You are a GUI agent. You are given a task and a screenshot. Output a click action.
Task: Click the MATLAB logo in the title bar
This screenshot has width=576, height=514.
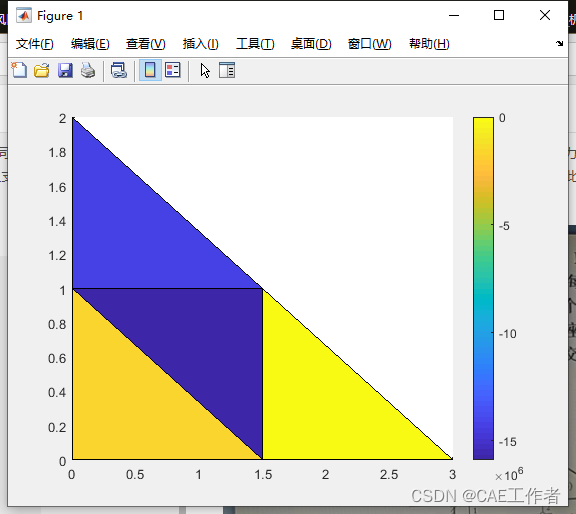pos(24,15)
